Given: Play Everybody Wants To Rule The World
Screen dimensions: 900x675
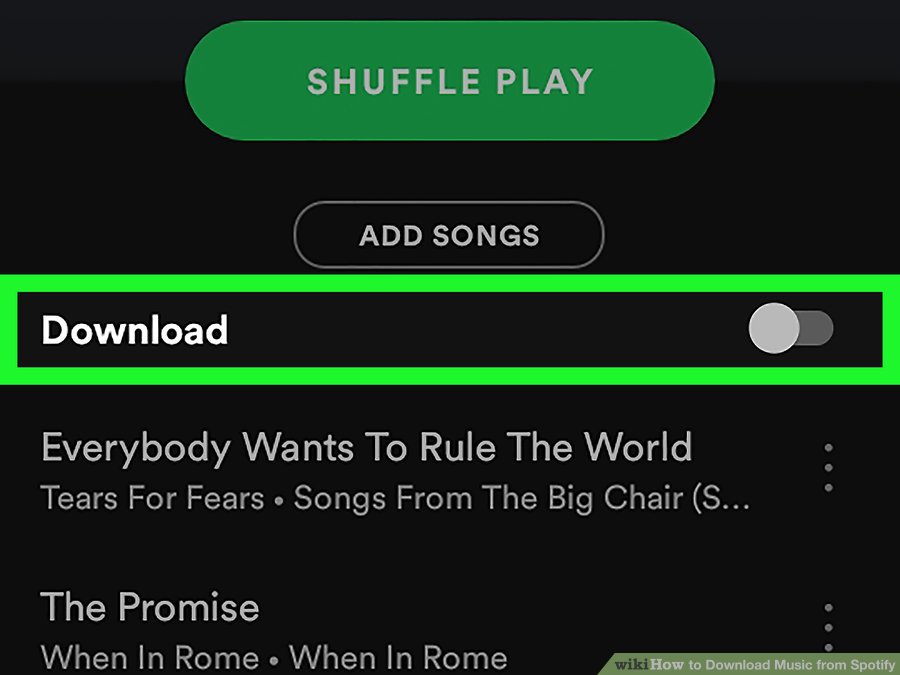Looking at the screenshot, I should (367, 447).
